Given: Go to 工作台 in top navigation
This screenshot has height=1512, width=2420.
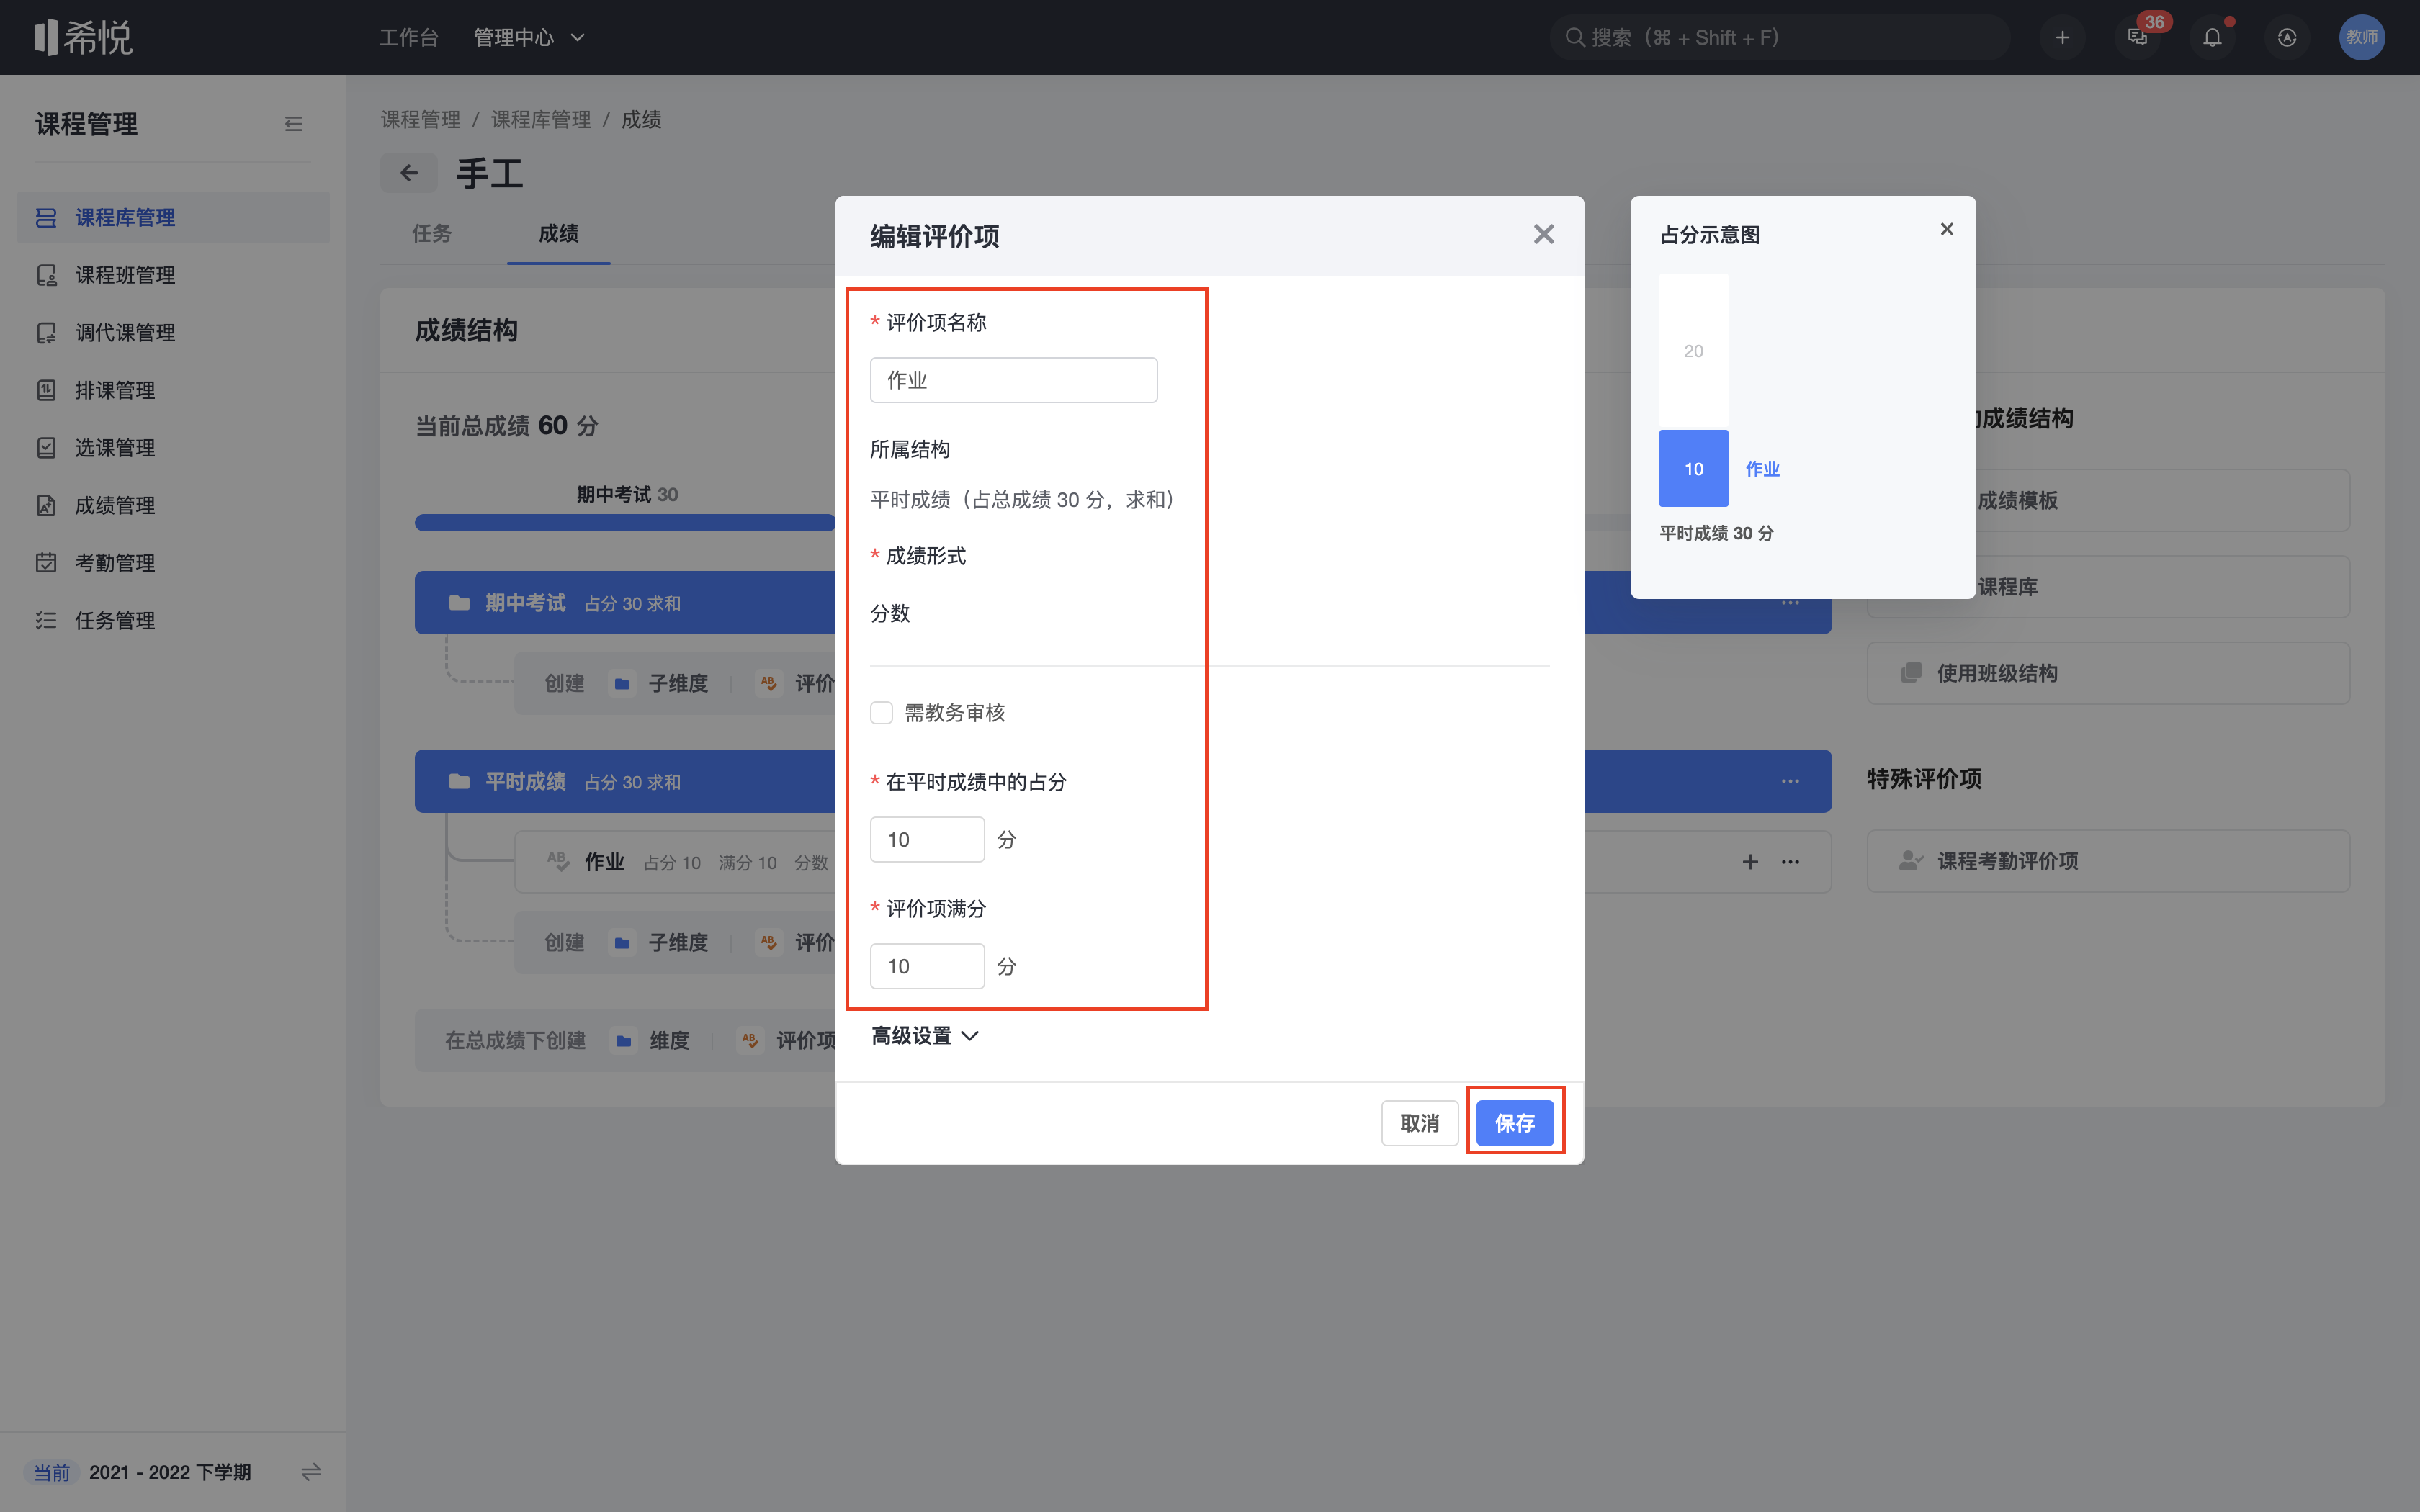Looking at the screenshot, I should click(x=408, y=37).
